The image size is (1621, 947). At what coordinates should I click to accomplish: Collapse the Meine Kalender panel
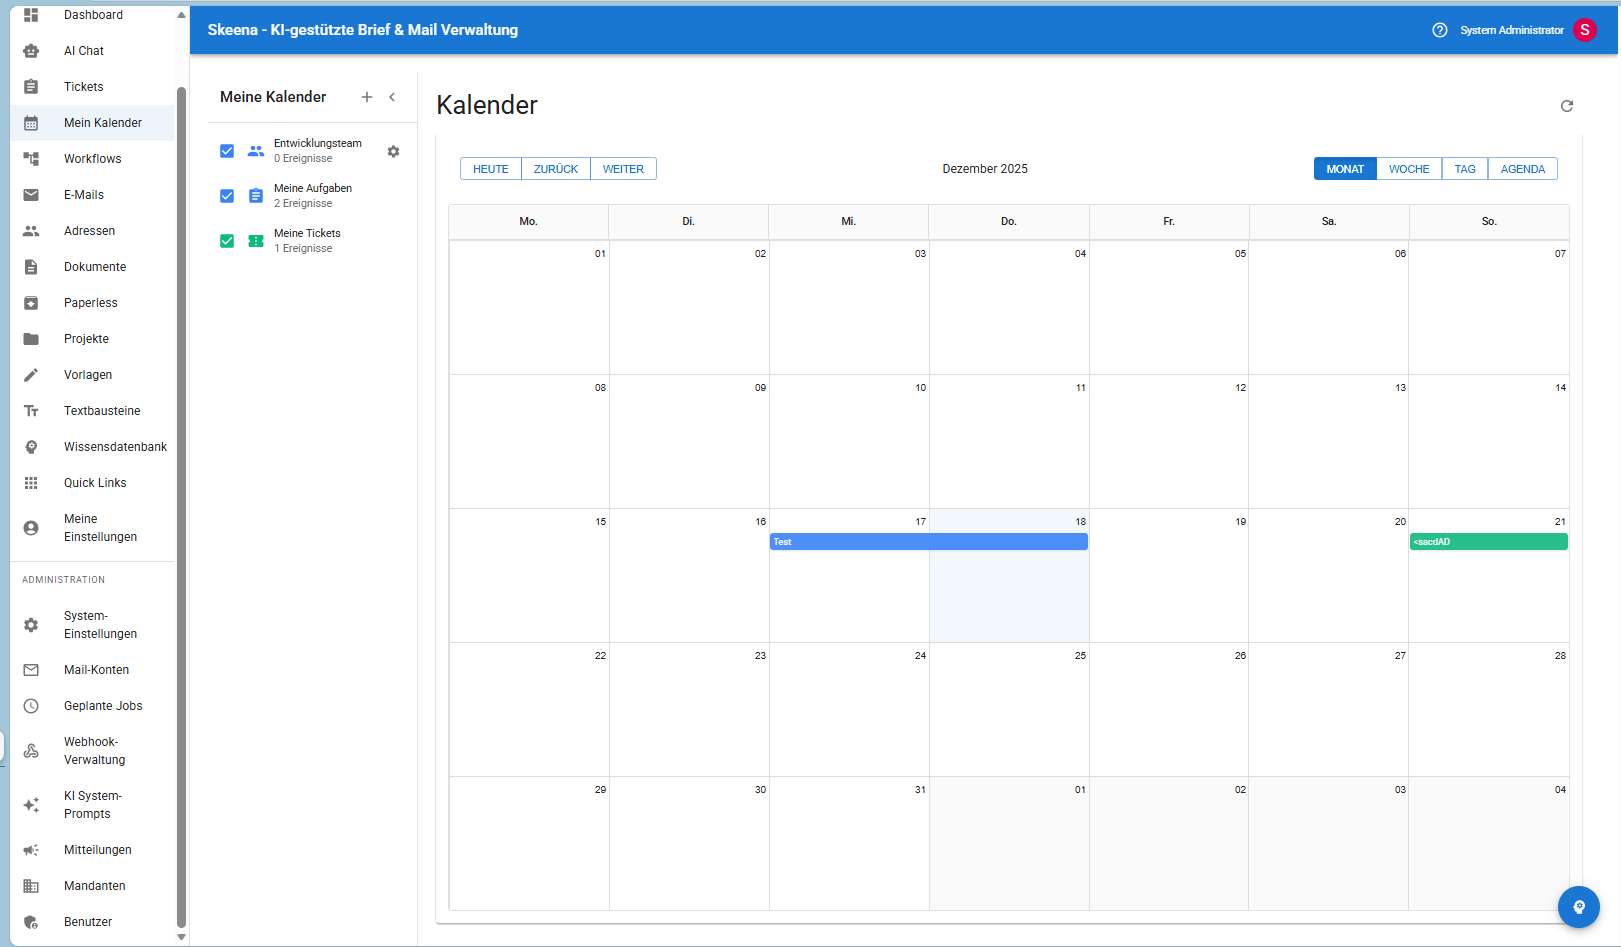coord(393,97)
